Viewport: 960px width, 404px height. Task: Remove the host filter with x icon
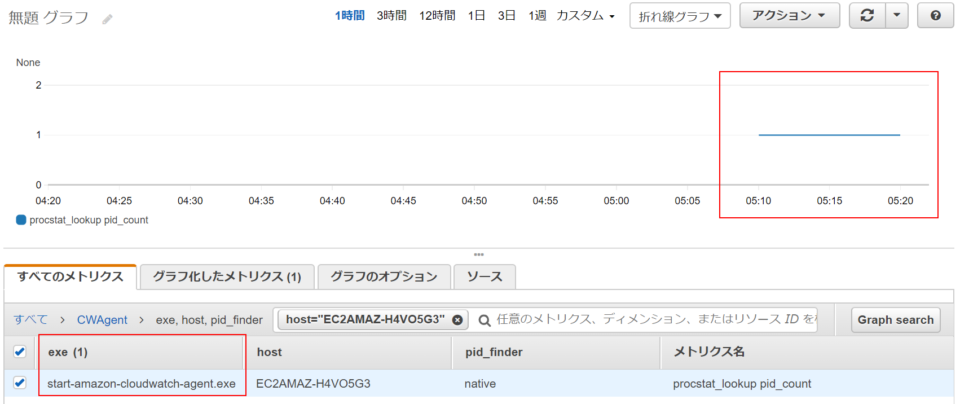tap(457, 320)
